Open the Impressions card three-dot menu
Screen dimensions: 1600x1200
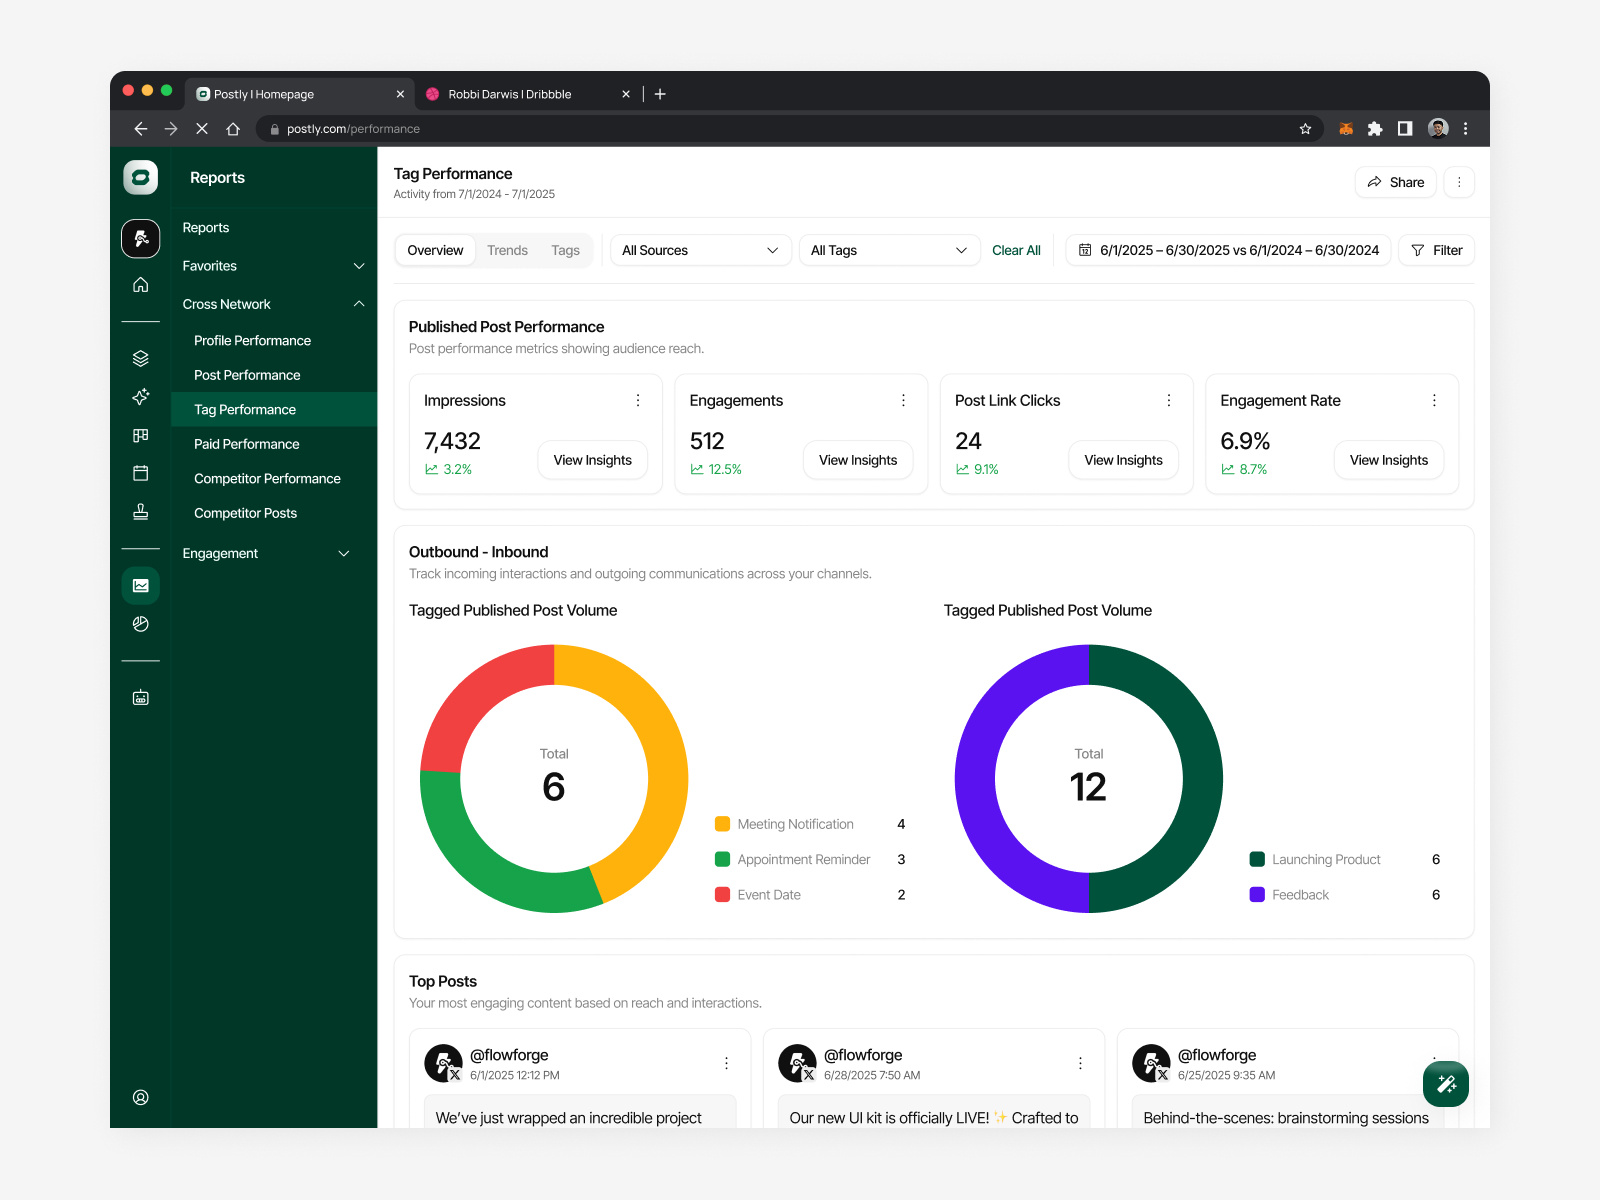coord(638,400)
